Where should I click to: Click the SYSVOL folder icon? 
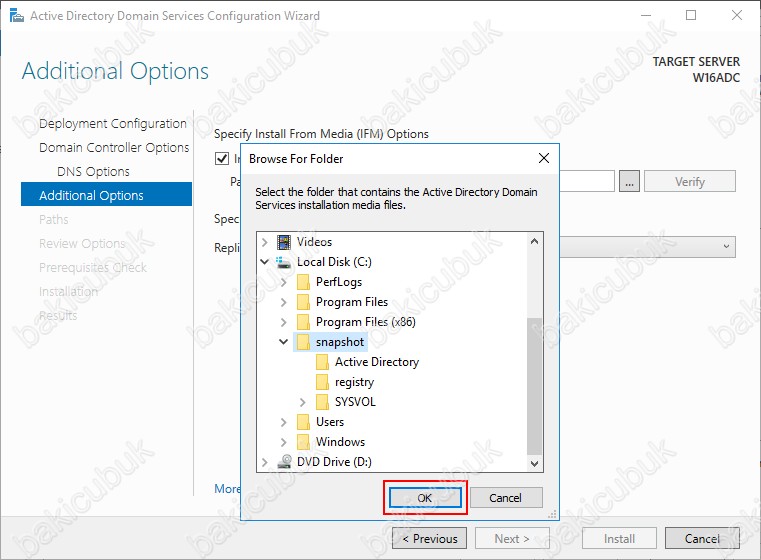coord(322,402)
